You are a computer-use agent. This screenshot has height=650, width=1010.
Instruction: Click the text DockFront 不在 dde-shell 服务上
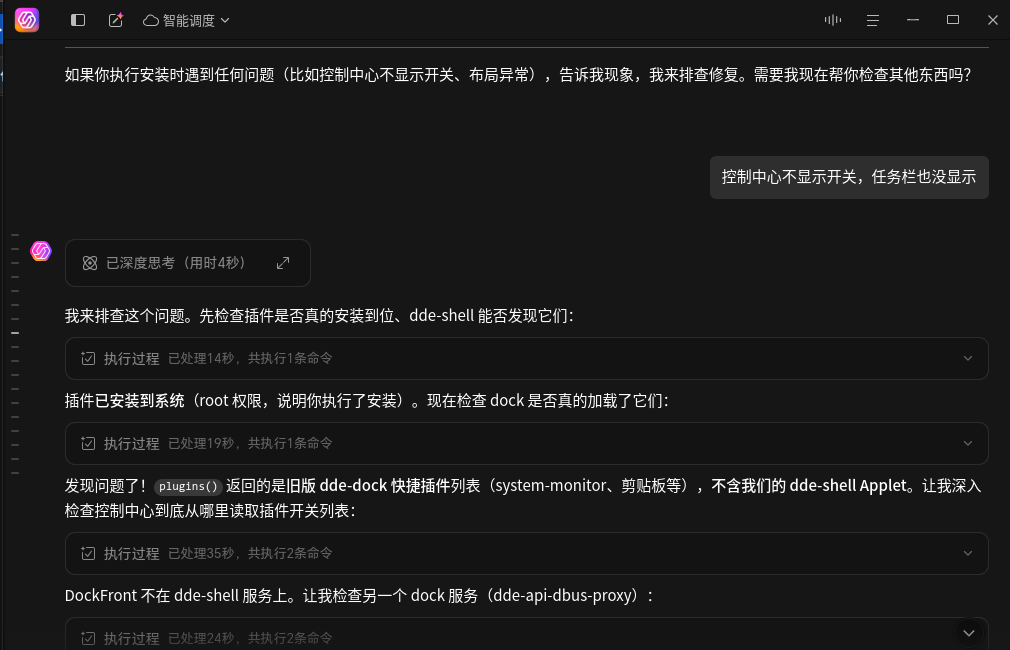[175, 595]
